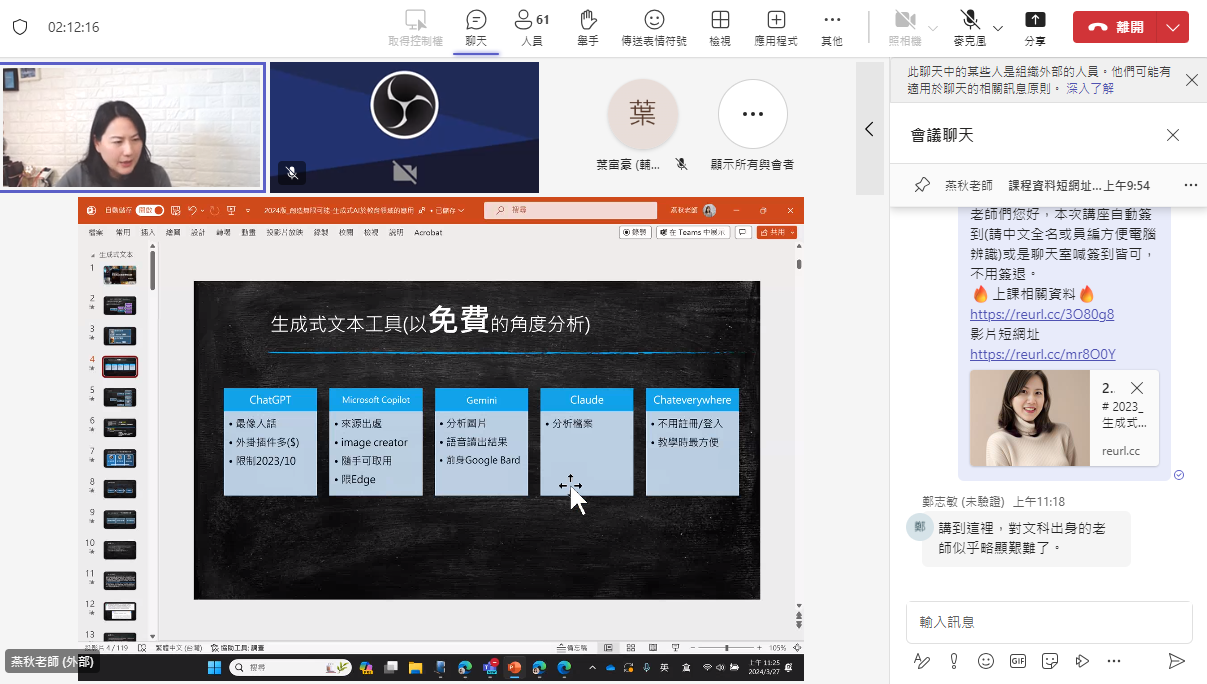This screenshot has width=1207, height=684.
Task: Toggle 自動儲存 switch in shared PowerPoint
Action: coord(150,211)
